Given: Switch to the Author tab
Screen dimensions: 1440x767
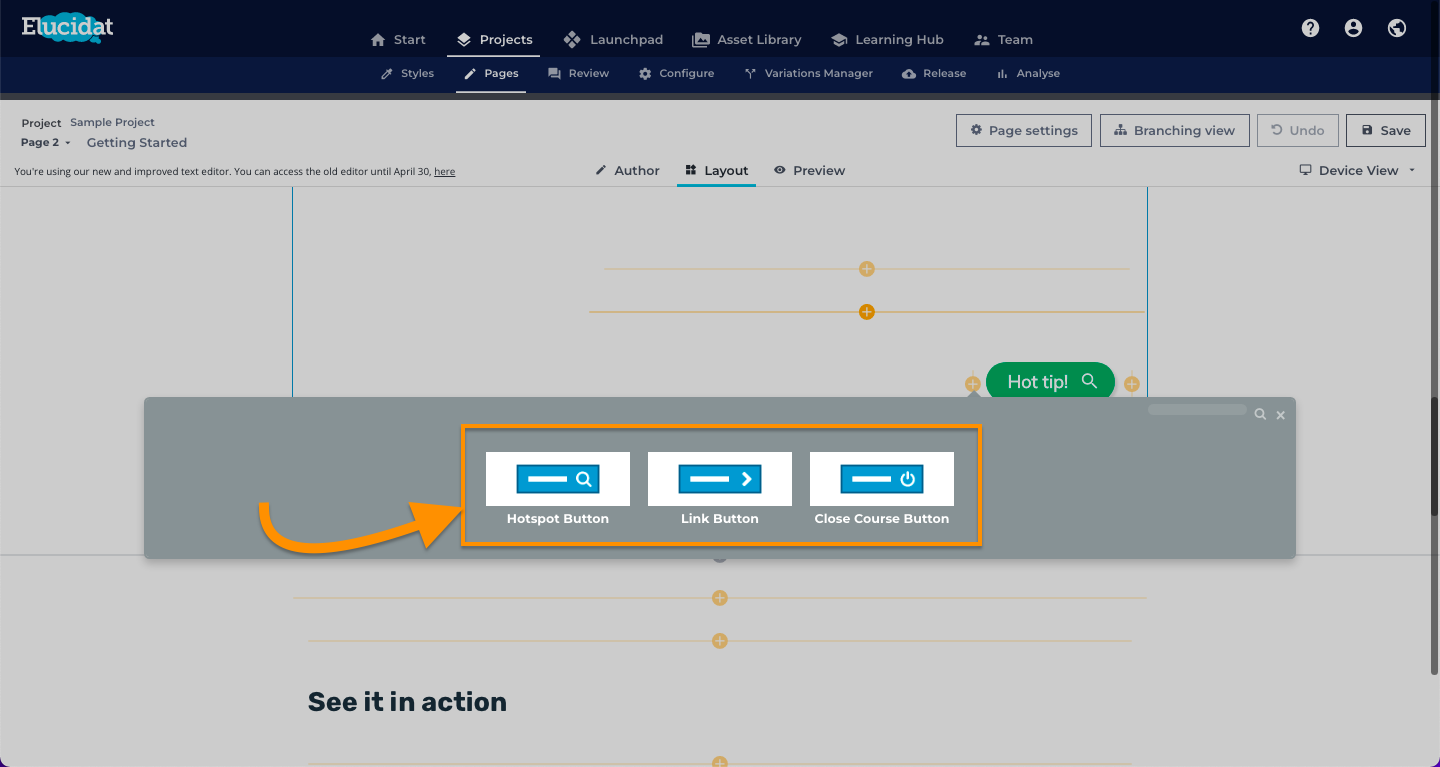Looking at the screenshot, I should [x=627, y=171].
